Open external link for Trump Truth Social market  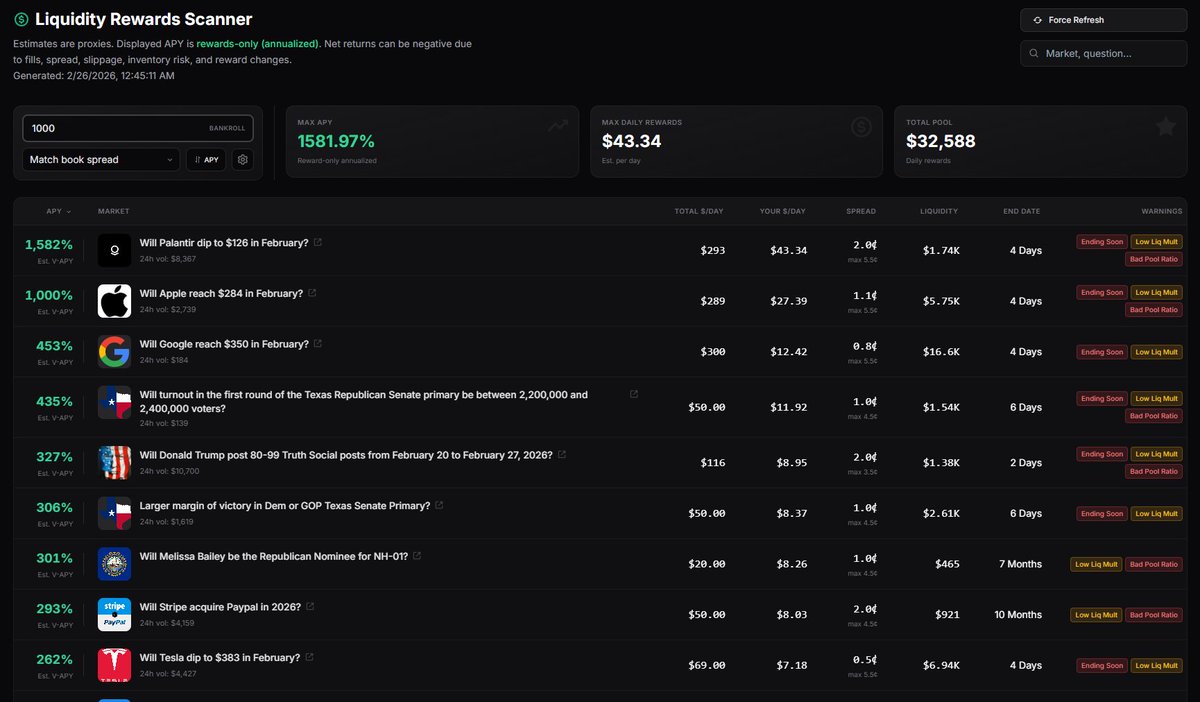562,454
